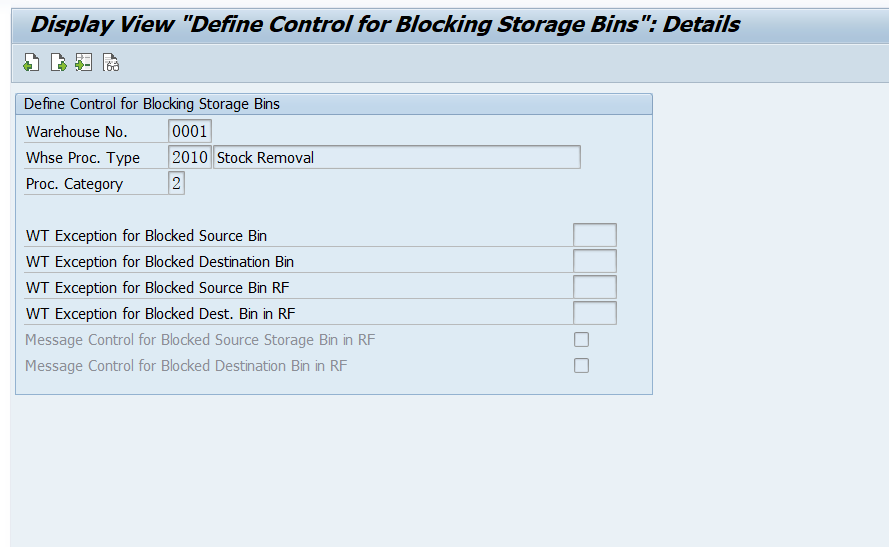Select the WT Exception for Blocked Source Bin field

click(x=594, y=236)
